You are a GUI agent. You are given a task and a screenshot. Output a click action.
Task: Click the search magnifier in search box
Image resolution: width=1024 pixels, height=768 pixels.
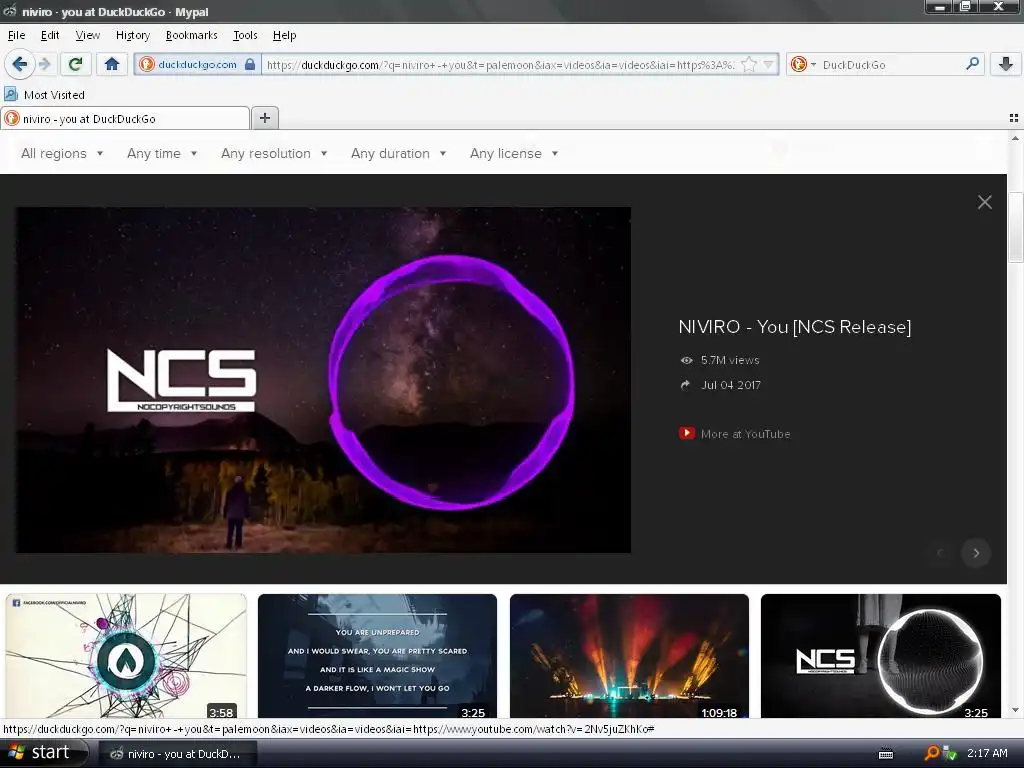[972, 64]
